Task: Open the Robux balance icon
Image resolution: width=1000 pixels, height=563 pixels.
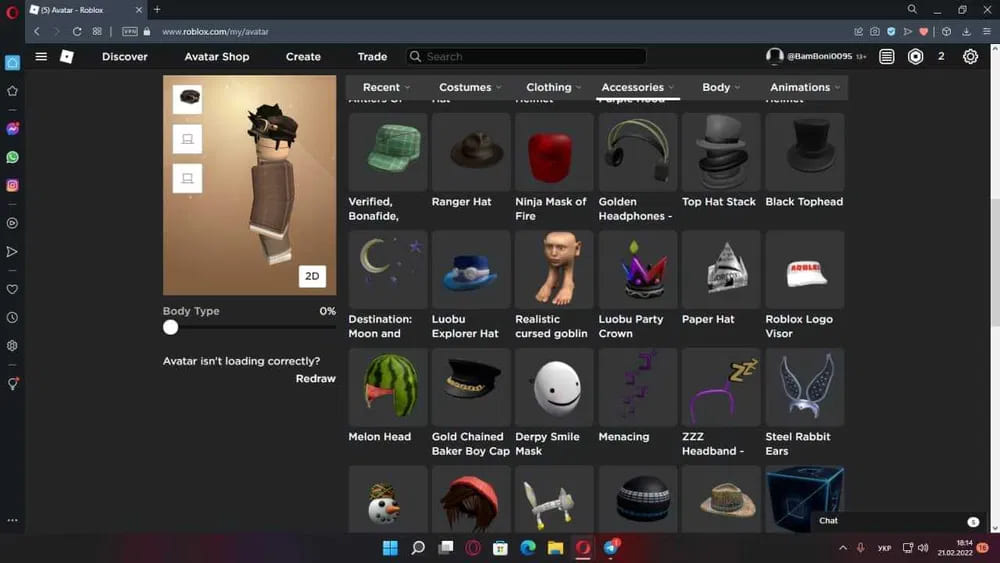Action: 915,57
